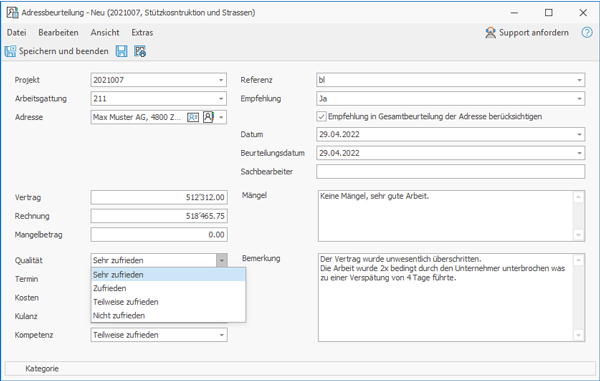600x381 pixels.
Task: Open the Adresse dropdown arrow
Action: [221, 117]
